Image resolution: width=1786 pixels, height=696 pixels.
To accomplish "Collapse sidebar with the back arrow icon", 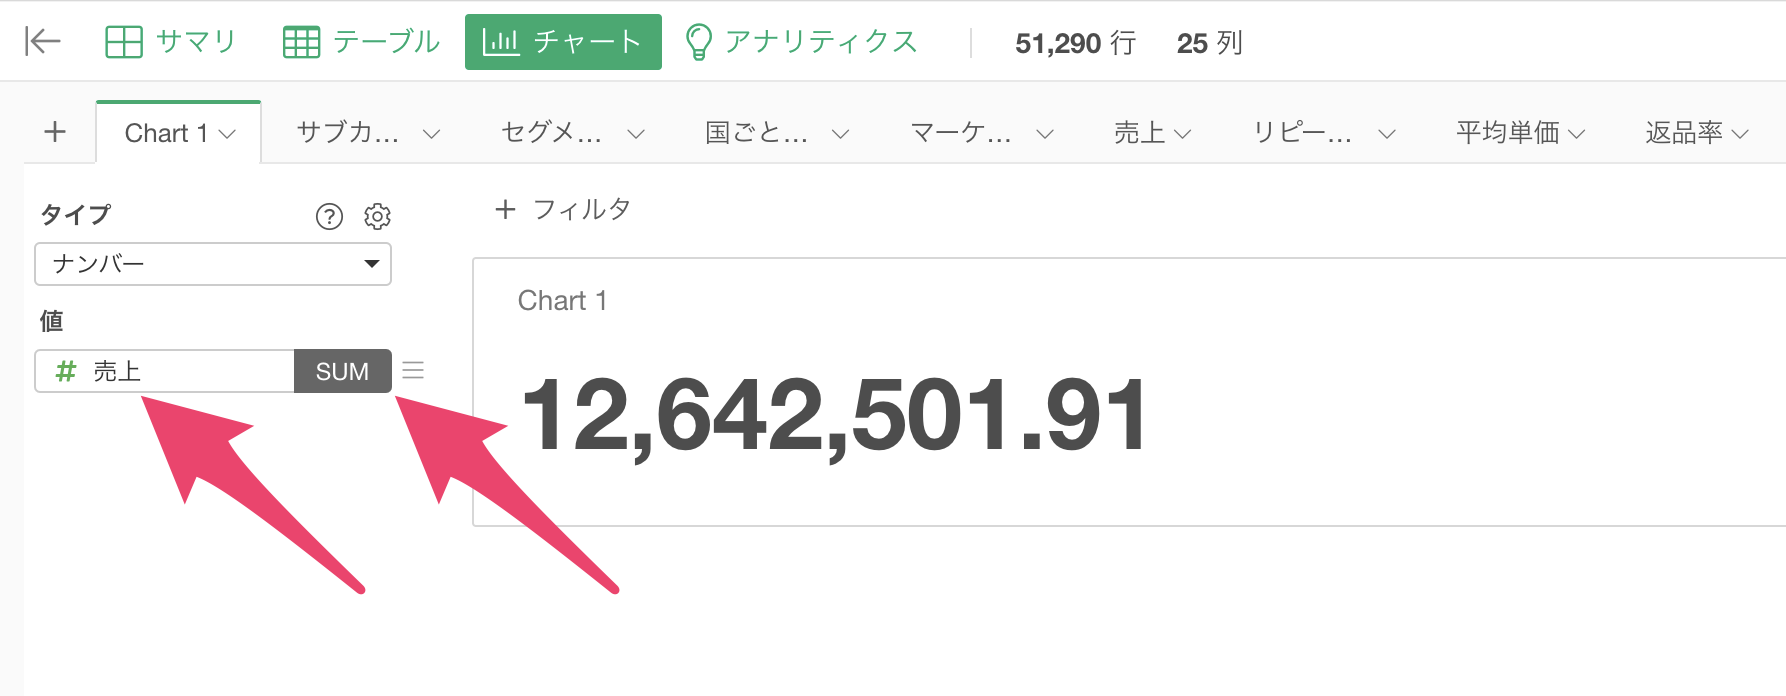I will click(43, 42).
